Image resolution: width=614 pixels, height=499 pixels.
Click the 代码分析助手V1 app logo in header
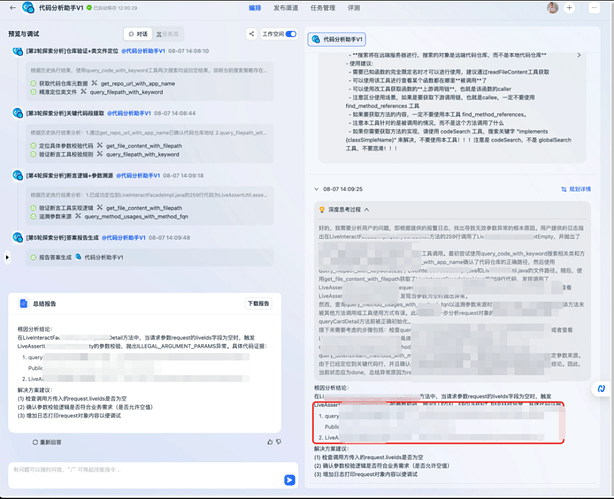(x=28, y=8)
